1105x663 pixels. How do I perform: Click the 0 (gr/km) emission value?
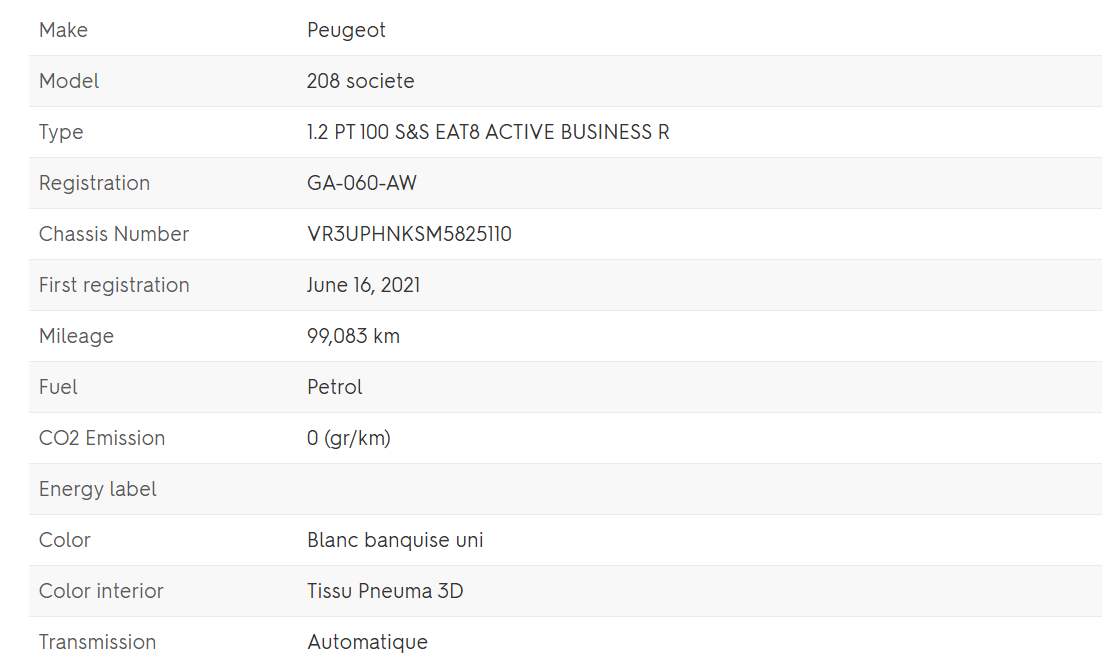(348, 438)
